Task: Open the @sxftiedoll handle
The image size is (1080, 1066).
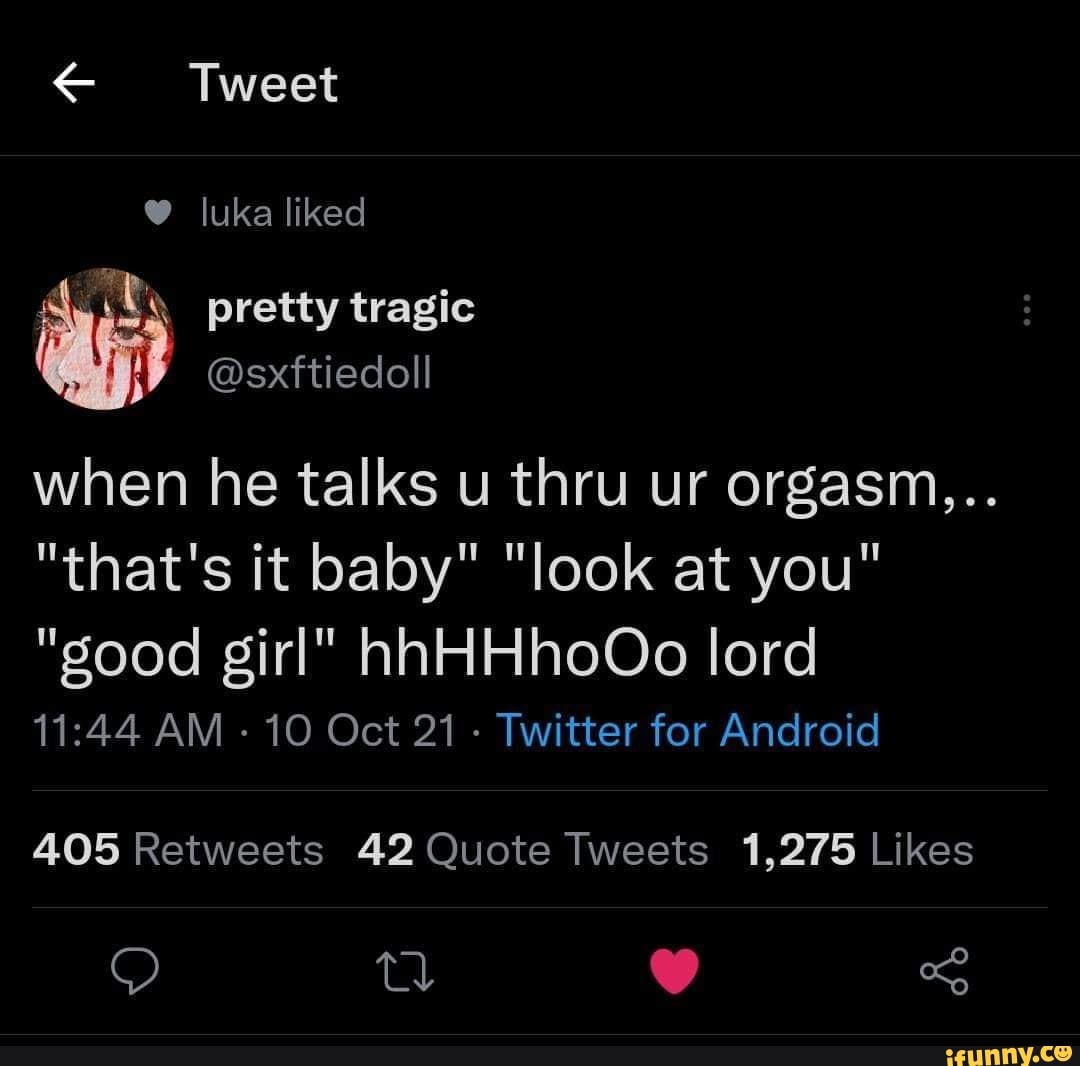Action: [319, 373]
